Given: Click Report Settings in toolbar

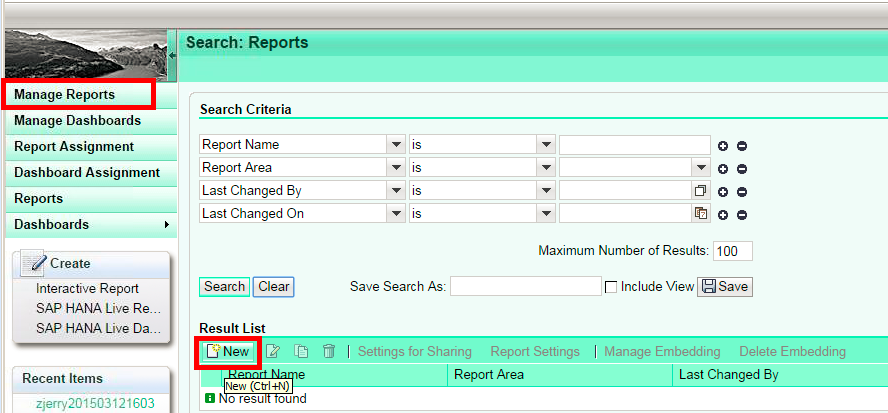Looking at the screenshot, I should coord(535,352).
